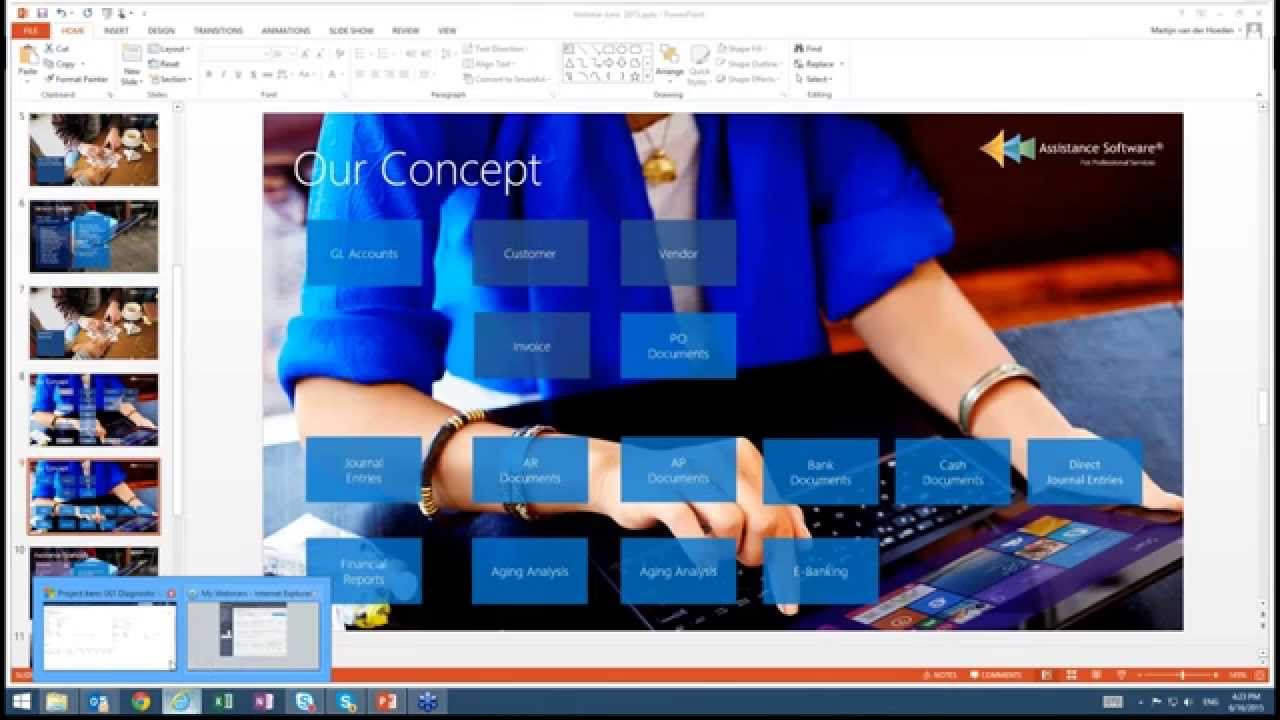Open the Shape Effects dropdown

pos(747,79)
